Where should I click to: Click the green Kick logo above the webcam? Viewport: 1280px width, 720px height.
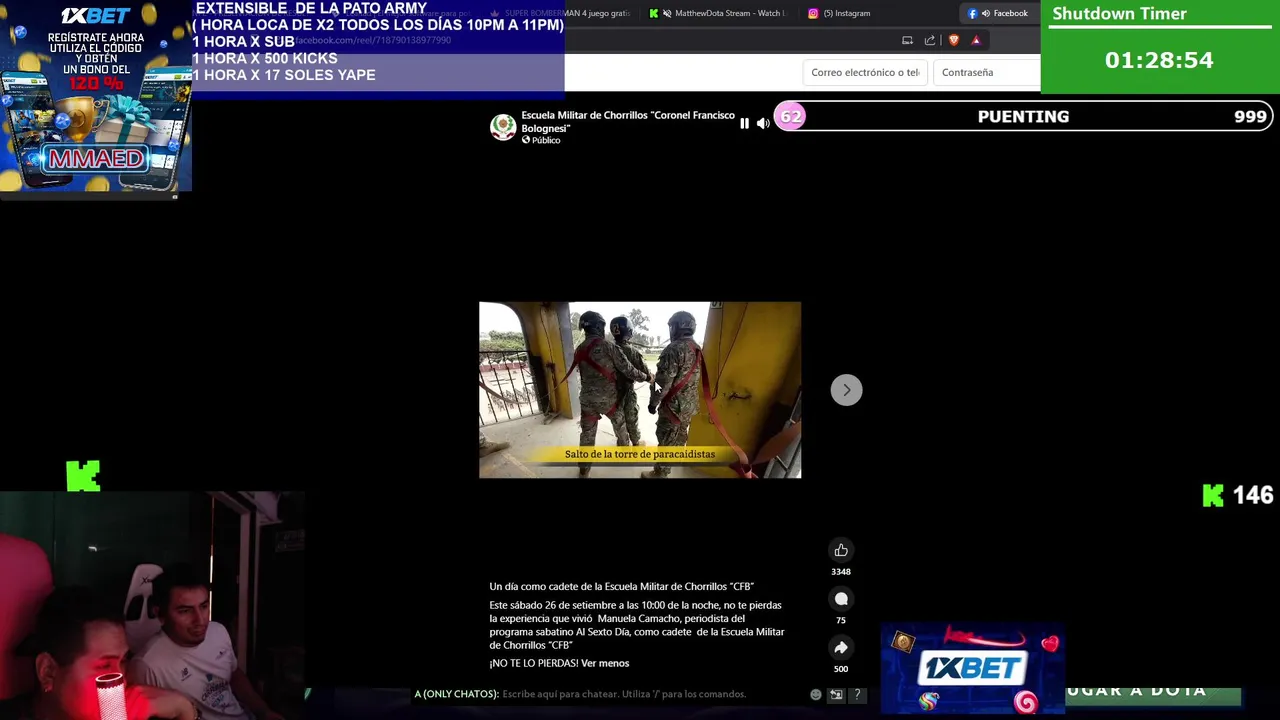pos(83,476)
